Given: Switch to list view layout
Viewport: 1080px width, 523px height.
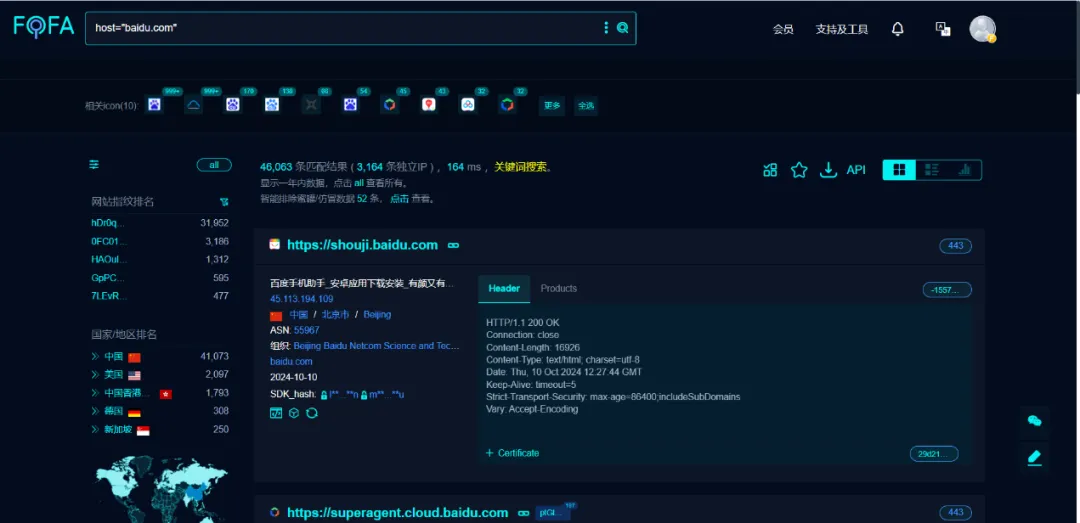Looking at the screenshot, I should [932, 170].
